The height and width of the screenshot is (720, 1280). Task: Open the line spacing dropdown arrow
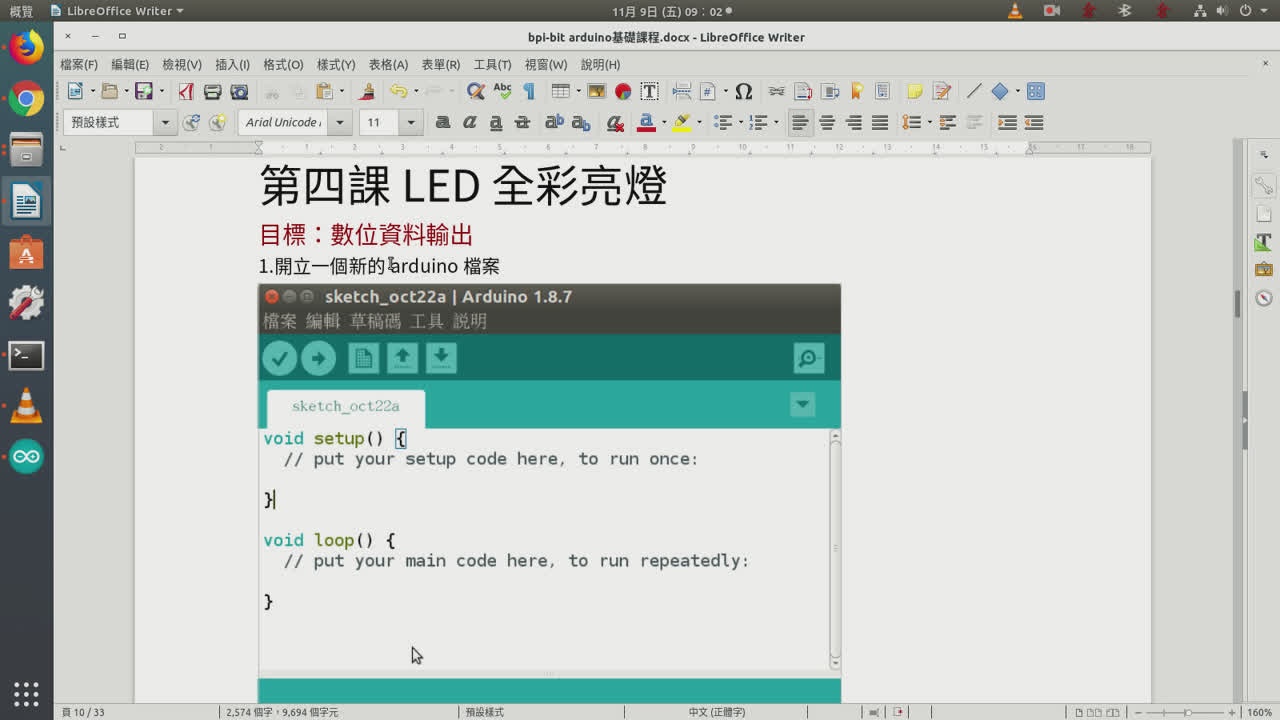928,123
